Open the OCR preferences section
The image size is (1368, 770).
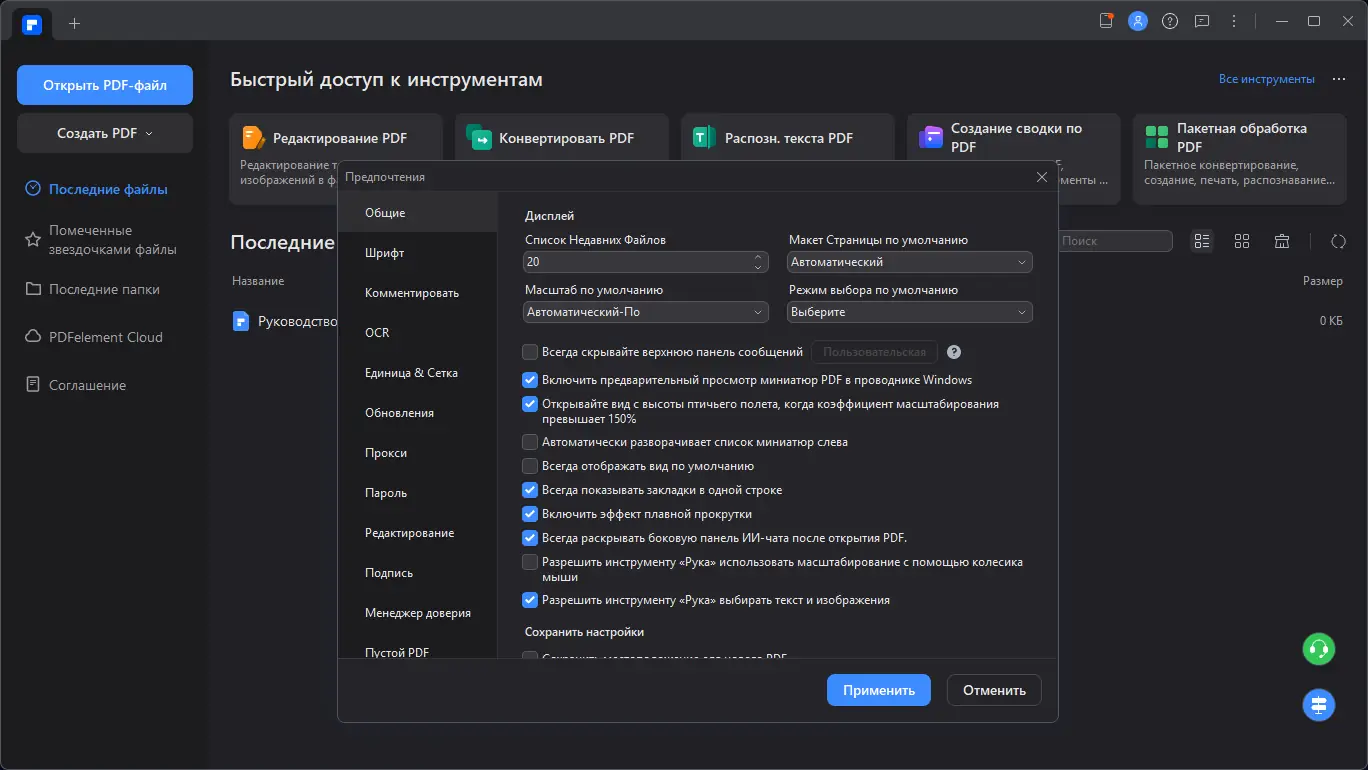point(377,333)
